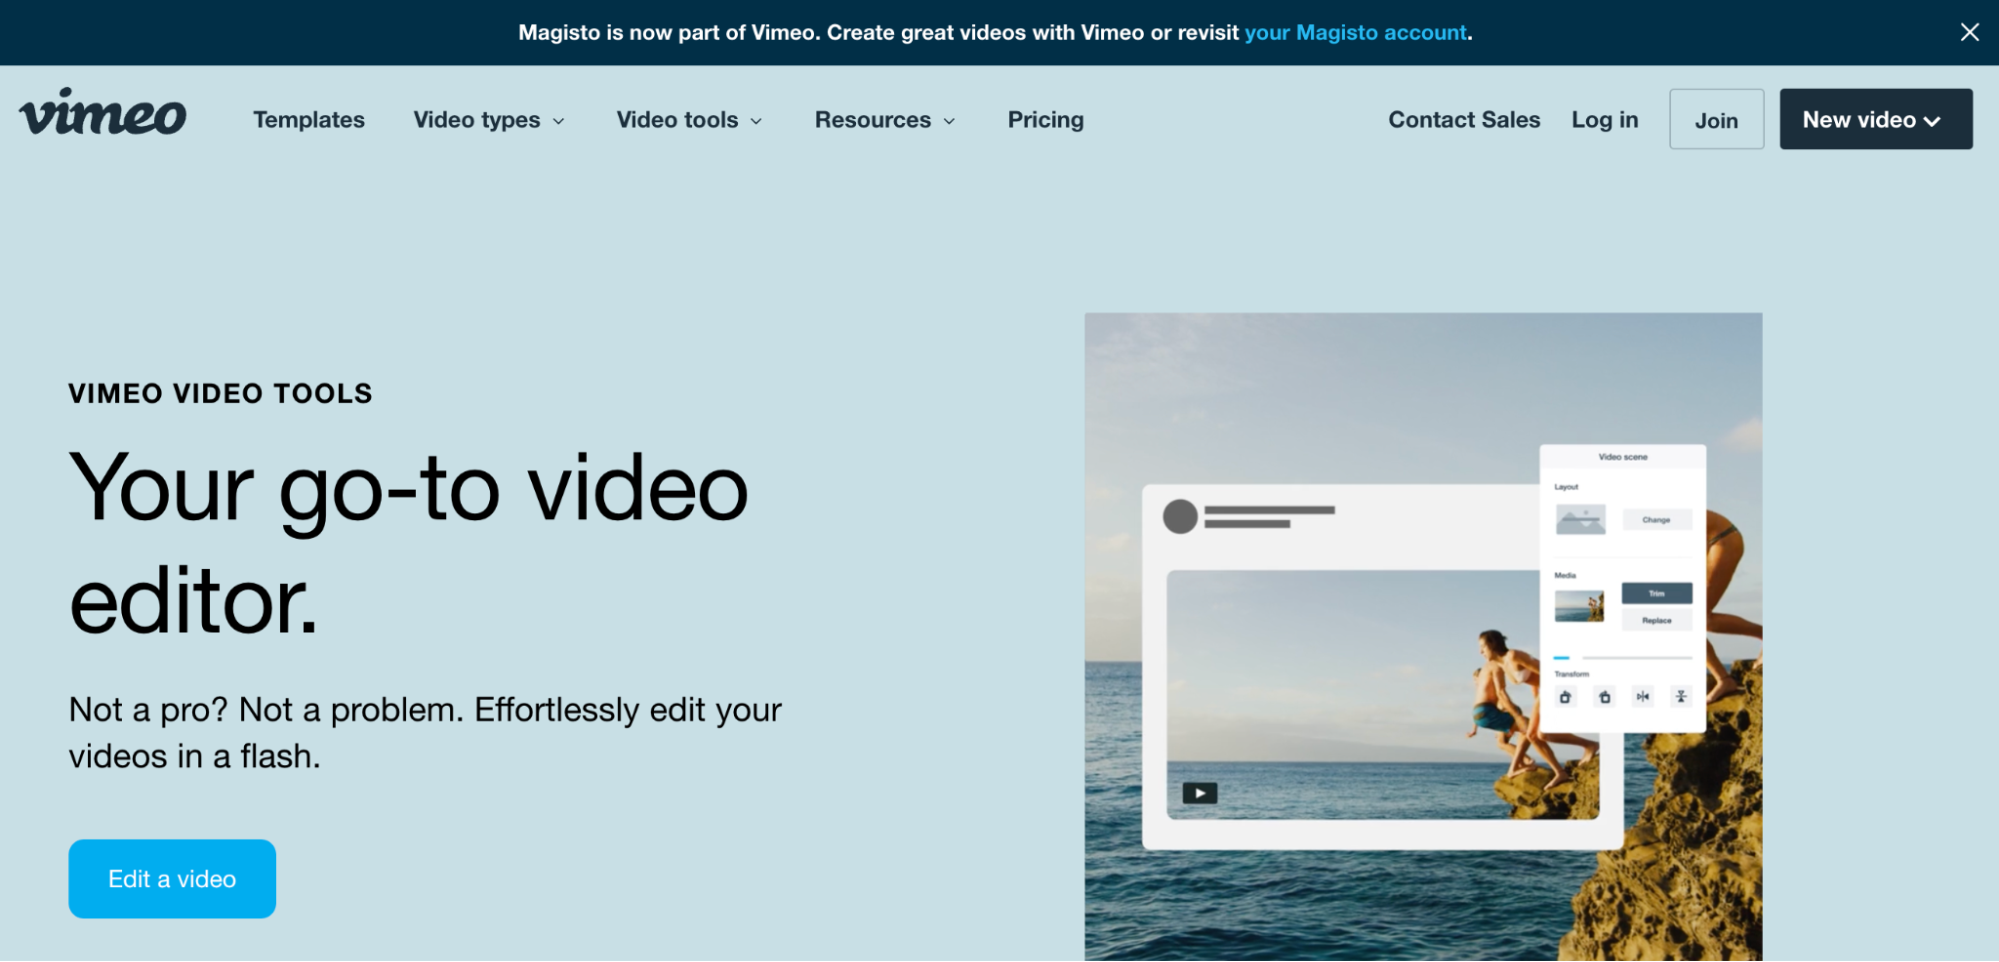
Task: Click the Change layout button
Action: (1656, 520)
